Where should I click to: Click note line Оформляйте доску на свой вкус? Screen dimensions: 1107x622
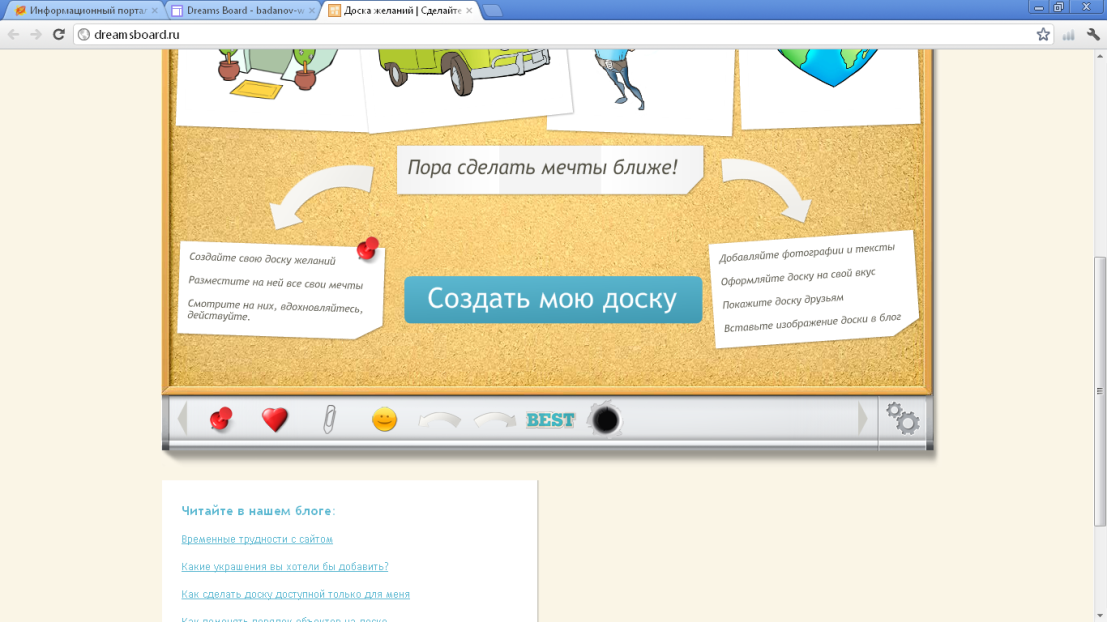point(798,276)
